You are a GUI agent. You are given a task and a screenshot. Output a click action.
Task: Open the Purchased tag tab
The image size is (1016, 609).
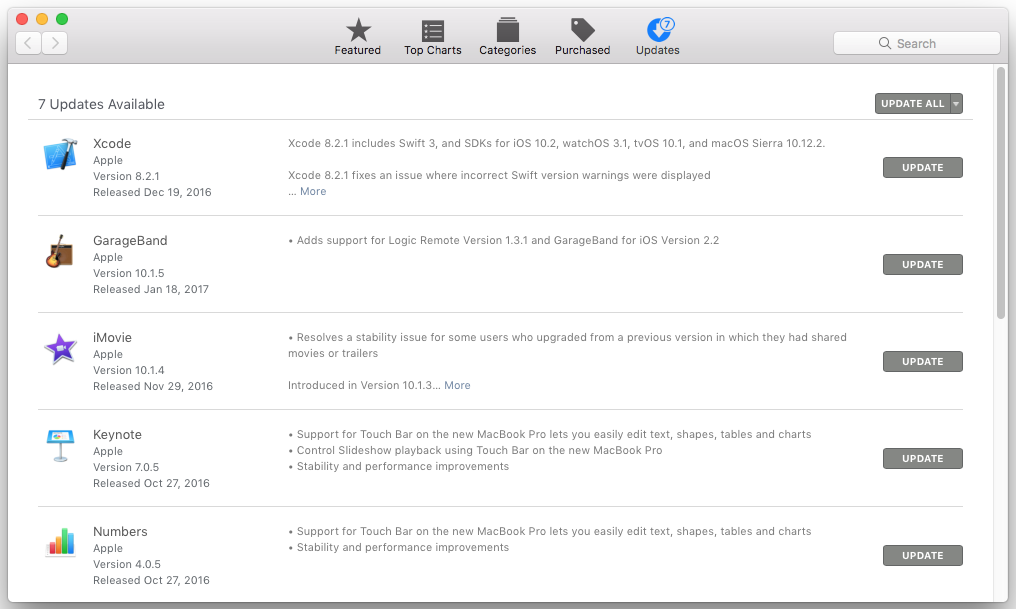583,37
